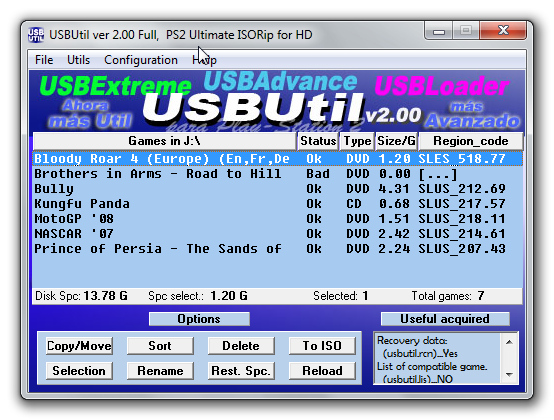Click the Options label button

pyautogui.click(x=199, y=319)
